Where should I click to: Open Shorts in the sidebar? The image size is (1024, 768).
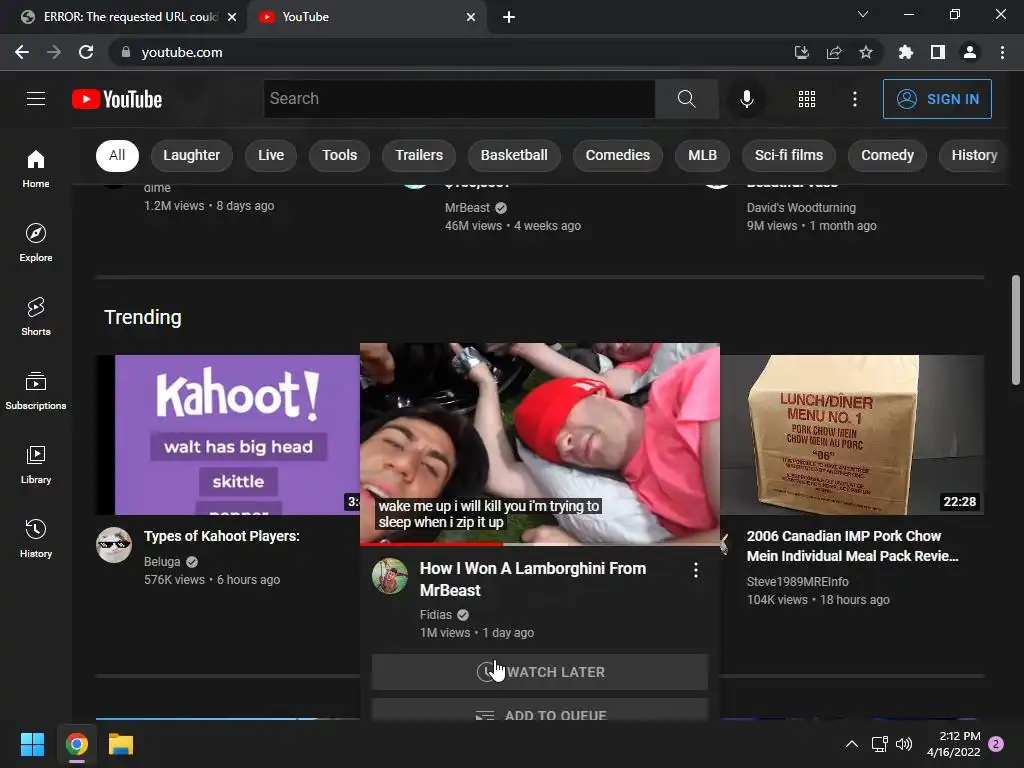pyautogui.click(x=36, y=316)
